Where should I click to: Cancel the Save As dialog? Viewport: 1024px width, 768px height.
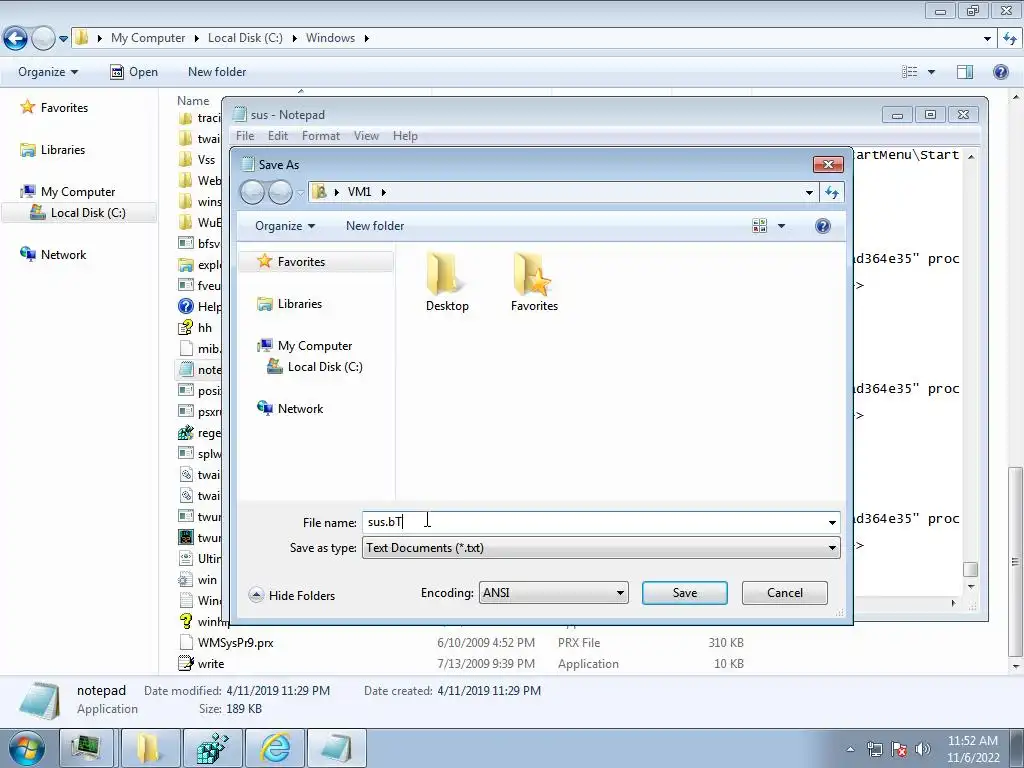pos(784,593)
